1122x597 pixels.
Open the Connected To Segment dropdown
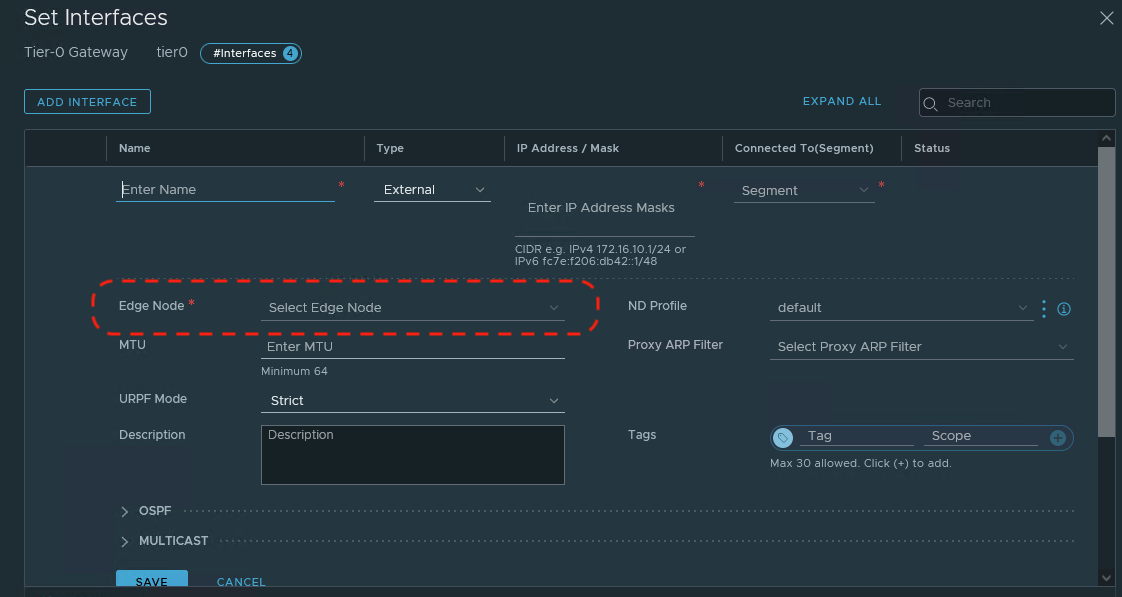click(x=804, y=190)
